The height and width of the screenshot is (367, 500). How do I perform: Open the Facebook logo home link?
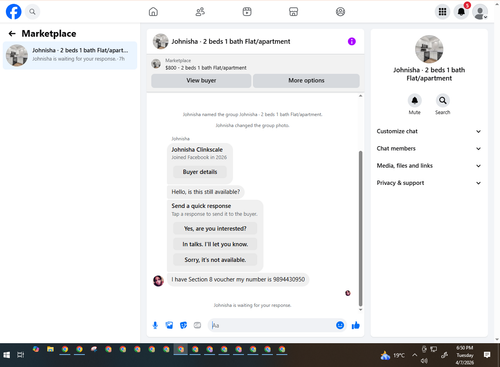[x=14, y=12]
